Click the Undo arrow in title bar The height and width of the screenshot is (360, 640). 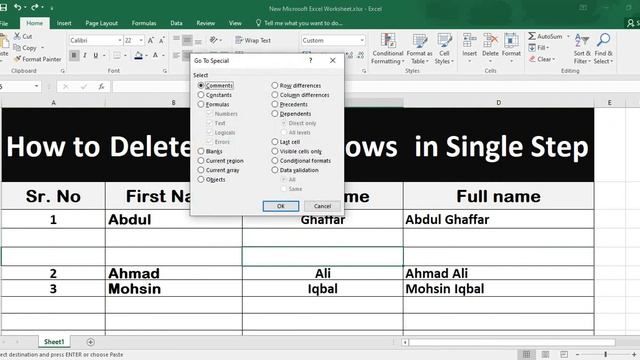(x=17, y=7)
